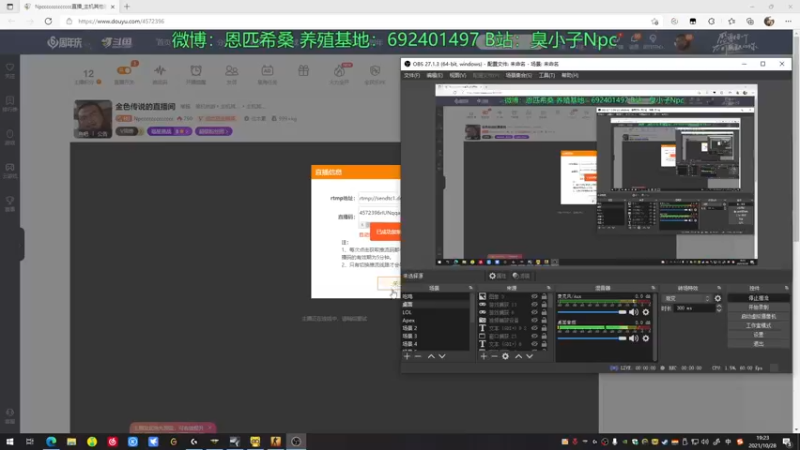Image resolution: width=800 pixels, height=450 pixels.
Task: Open Microsoft Edge from the taskbar
Action: point(51,441)
